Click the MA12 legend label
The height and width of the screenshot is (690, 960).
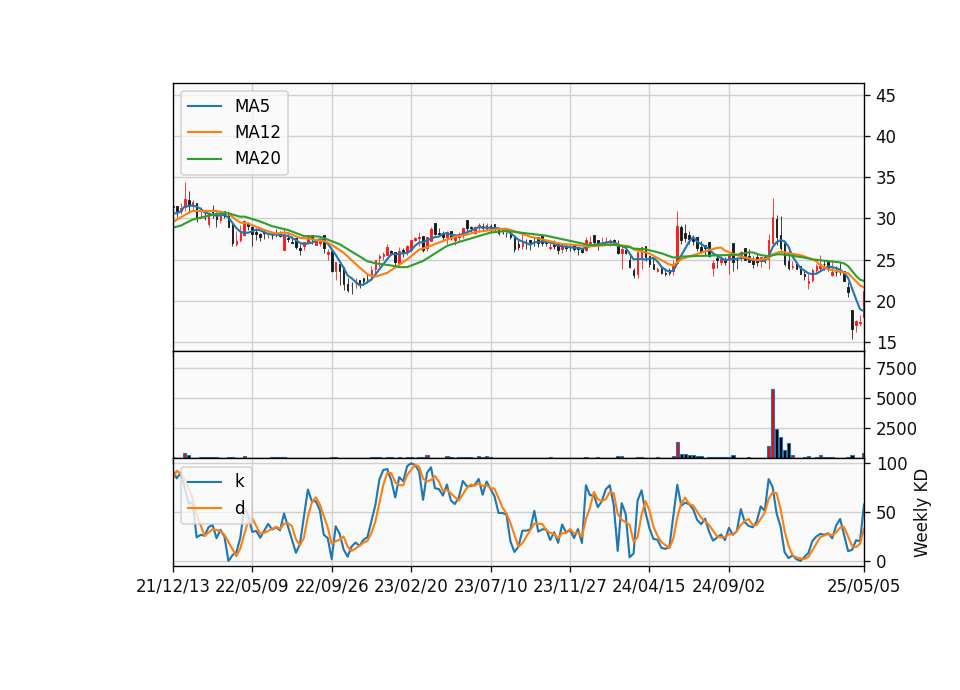click(257, 132)
